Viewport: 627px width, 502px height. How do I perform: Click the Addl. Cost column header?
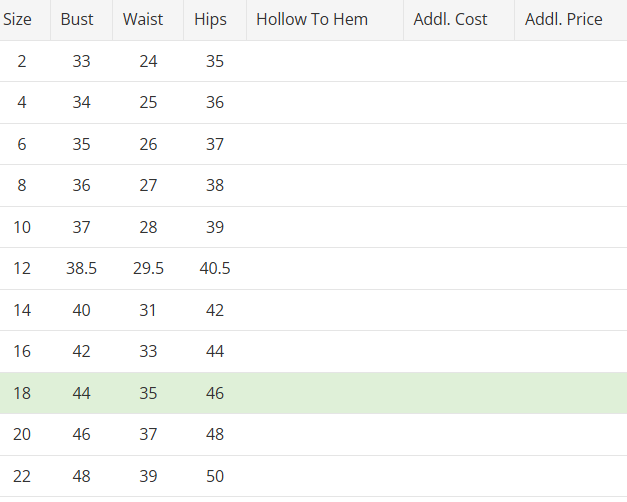[451, 20]
